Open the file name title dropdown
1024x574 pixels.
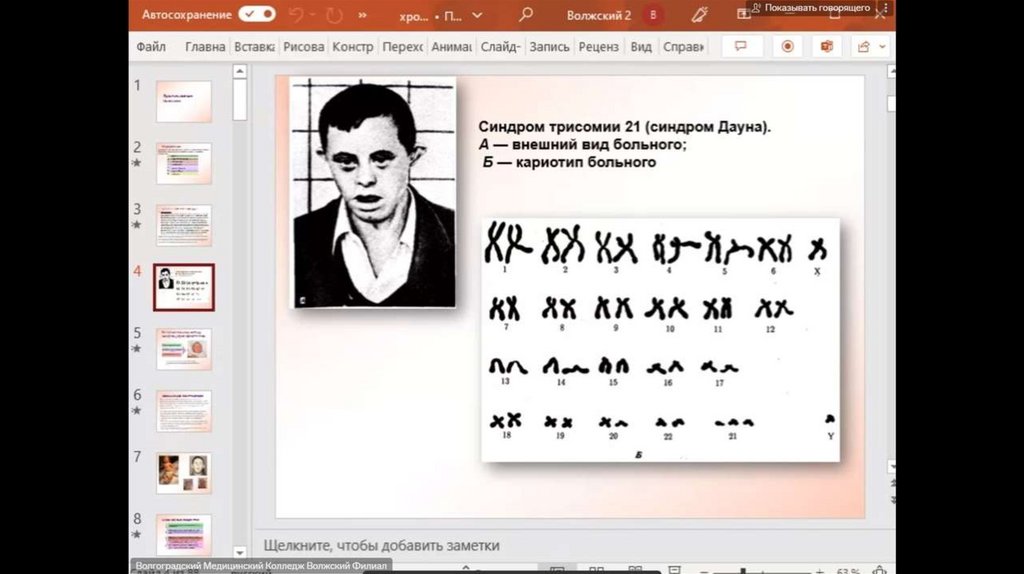tap(476, 15)
